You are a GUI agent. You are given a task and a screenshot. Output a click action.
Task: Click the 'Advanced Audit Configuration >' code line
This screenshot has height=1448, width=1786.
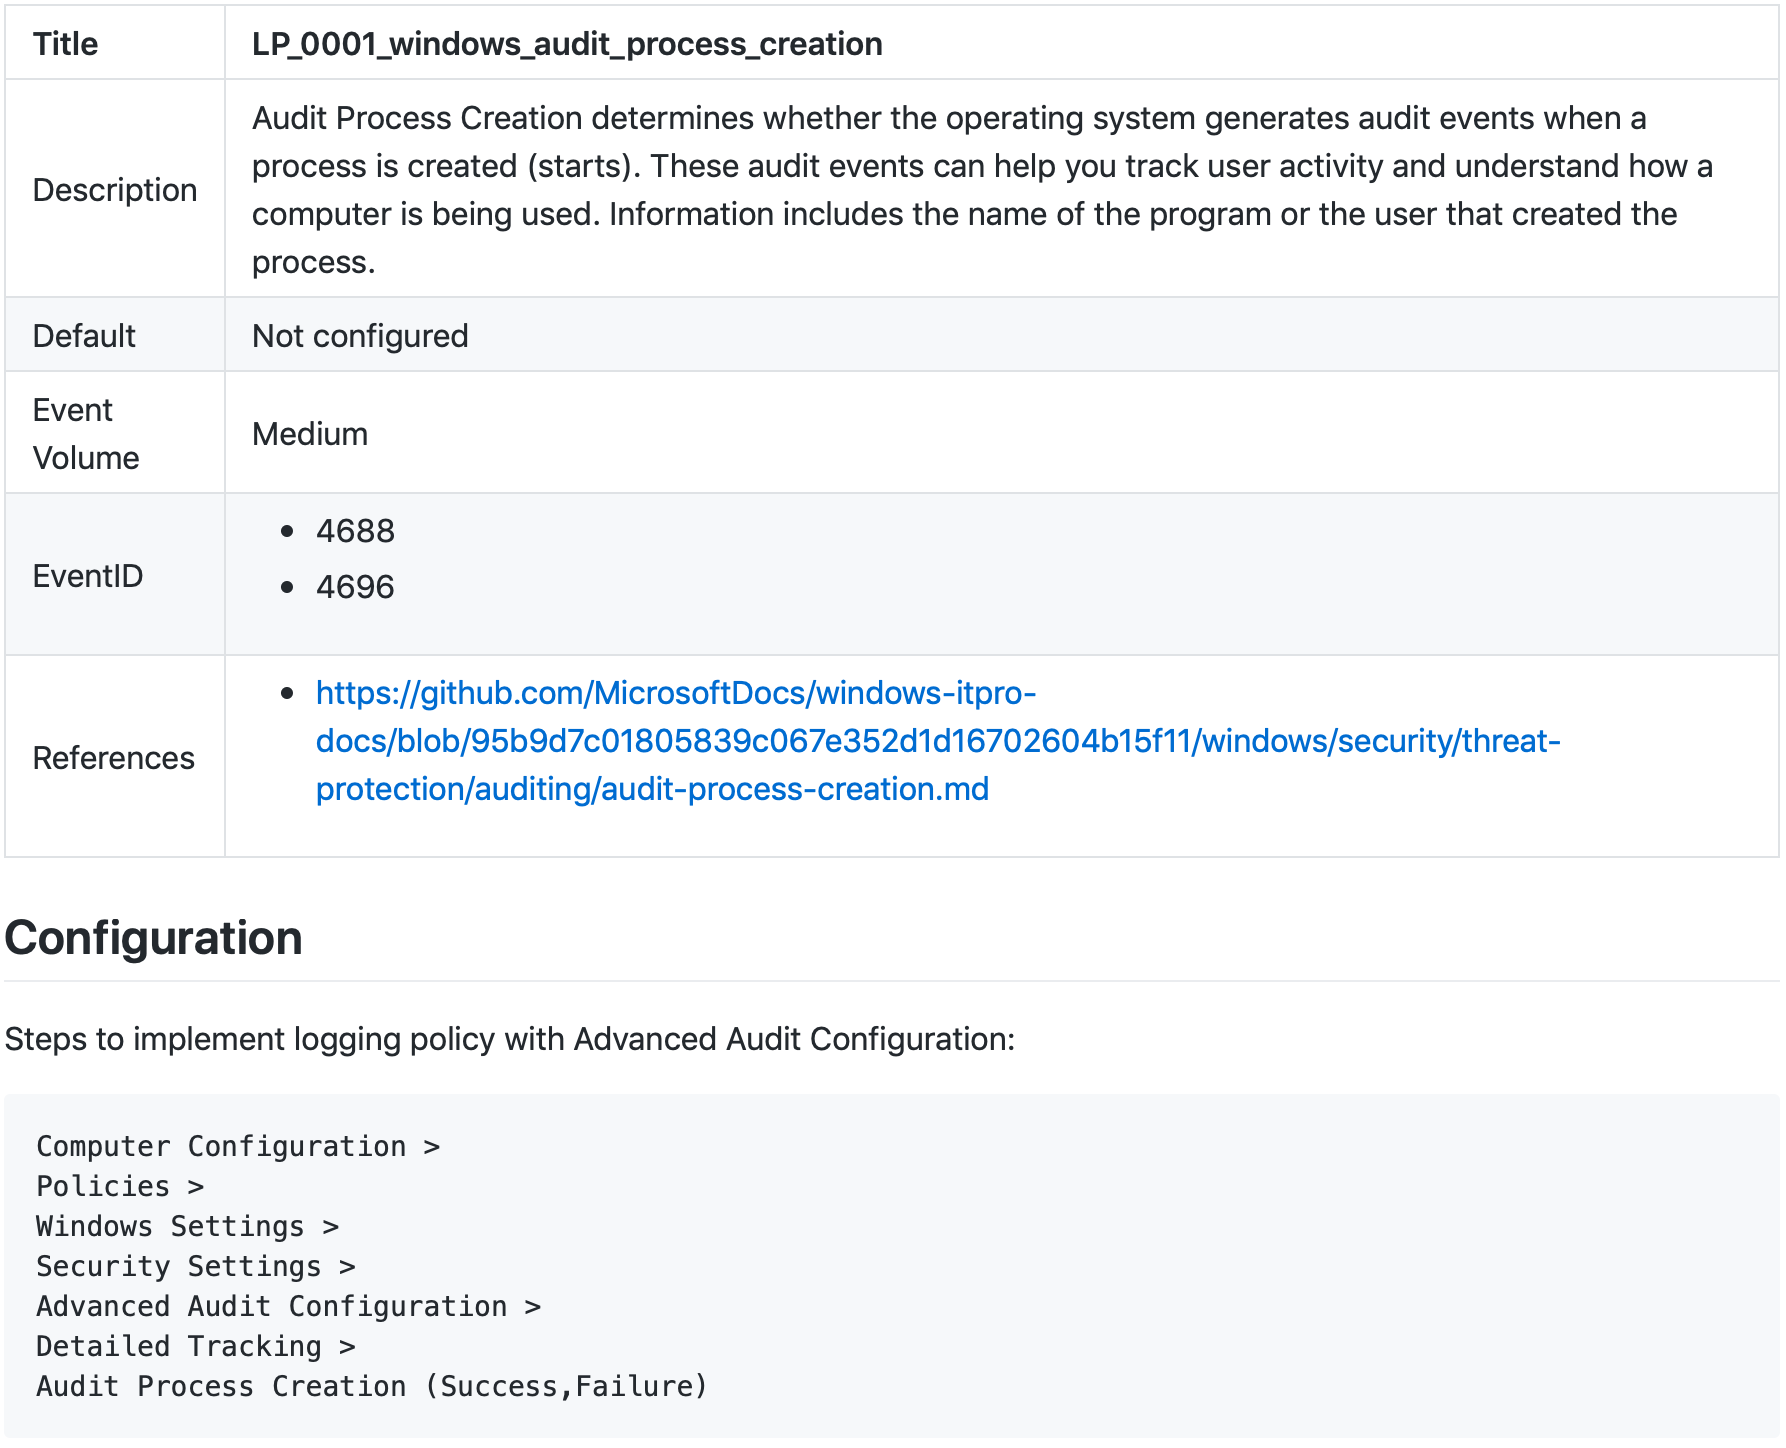288,1306
